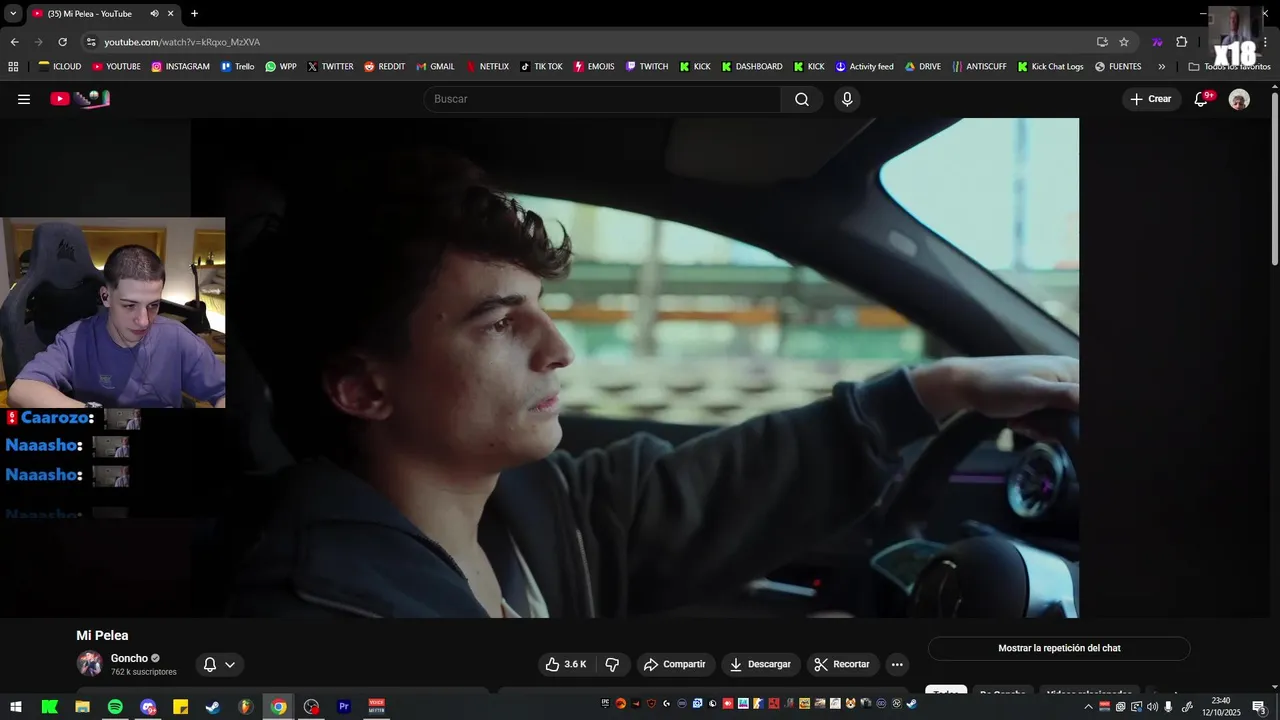The width and height of the screenshot is (1280, 720).
Task: Open Premiere Pro from the taskbar
Action: (344, 707)
